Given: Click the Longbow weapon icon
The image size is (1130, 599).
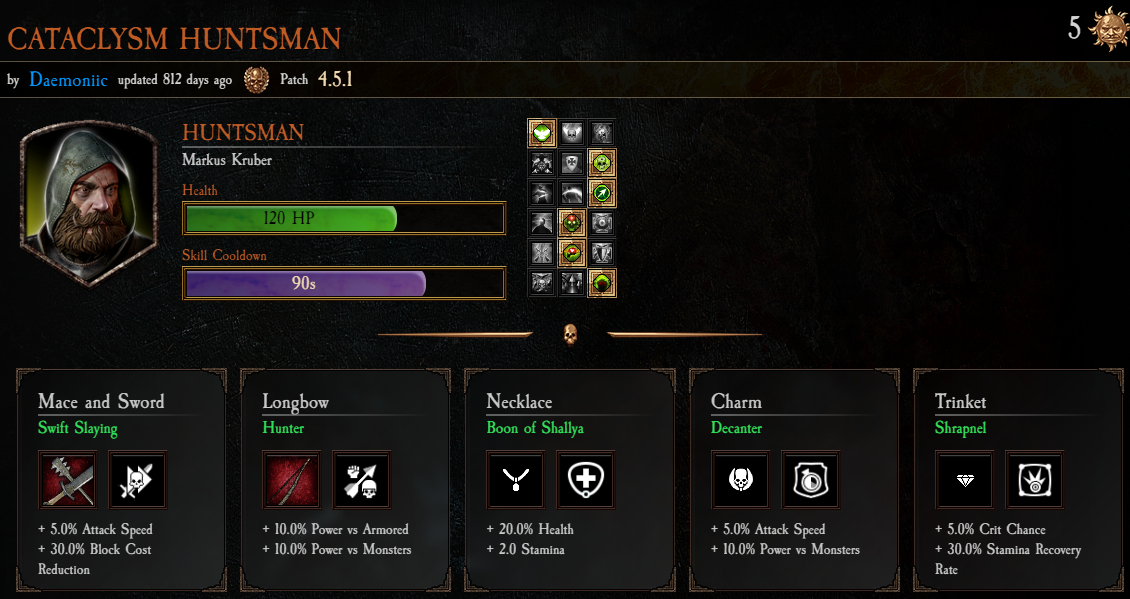Looking at the screenshot, I should point(291,479).
